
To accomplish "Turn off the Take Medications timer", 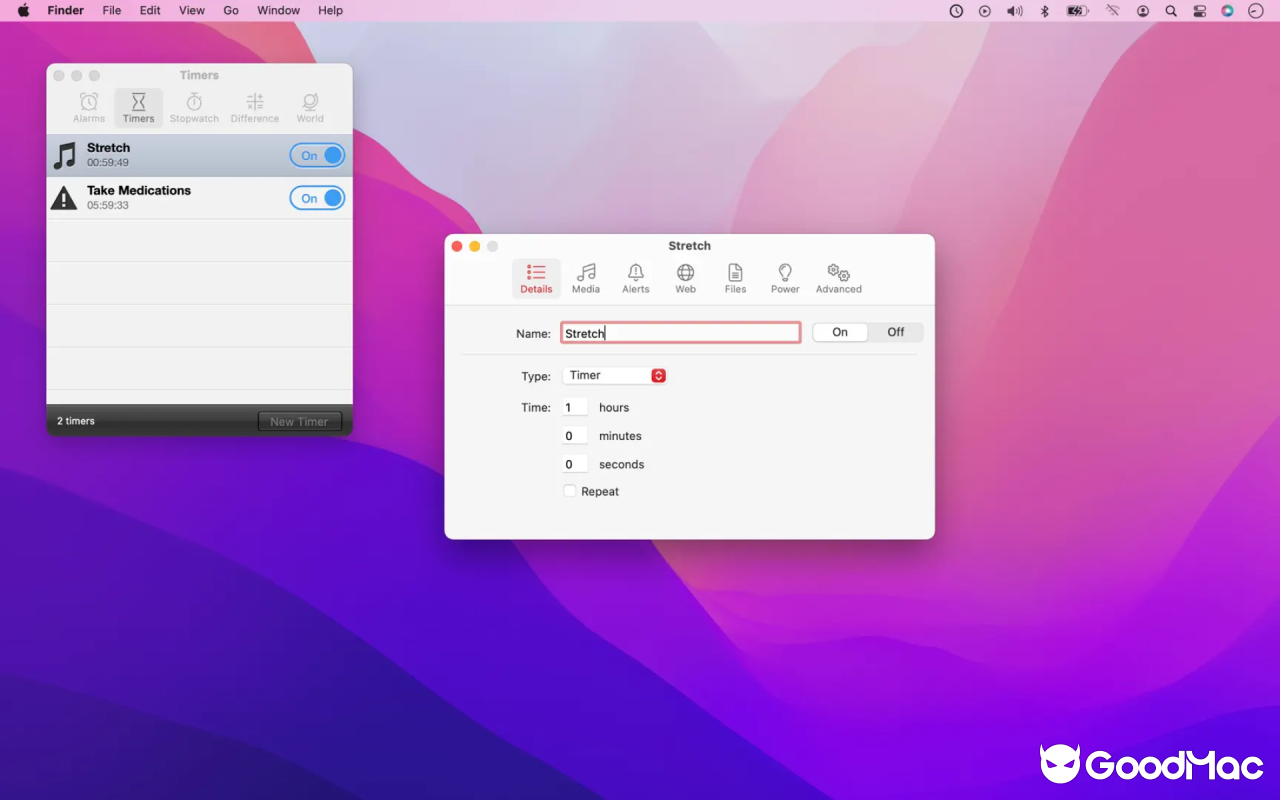I will click(x=317, y=198).
